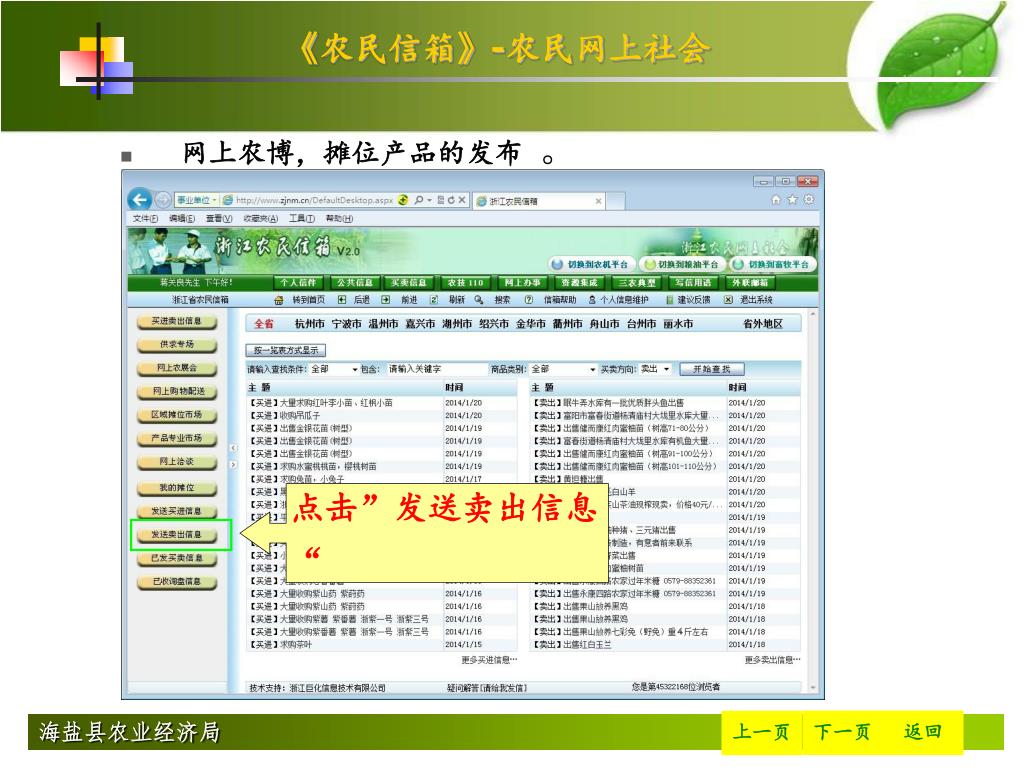Select 省外地区 in the region bar

tap(763, 324)
